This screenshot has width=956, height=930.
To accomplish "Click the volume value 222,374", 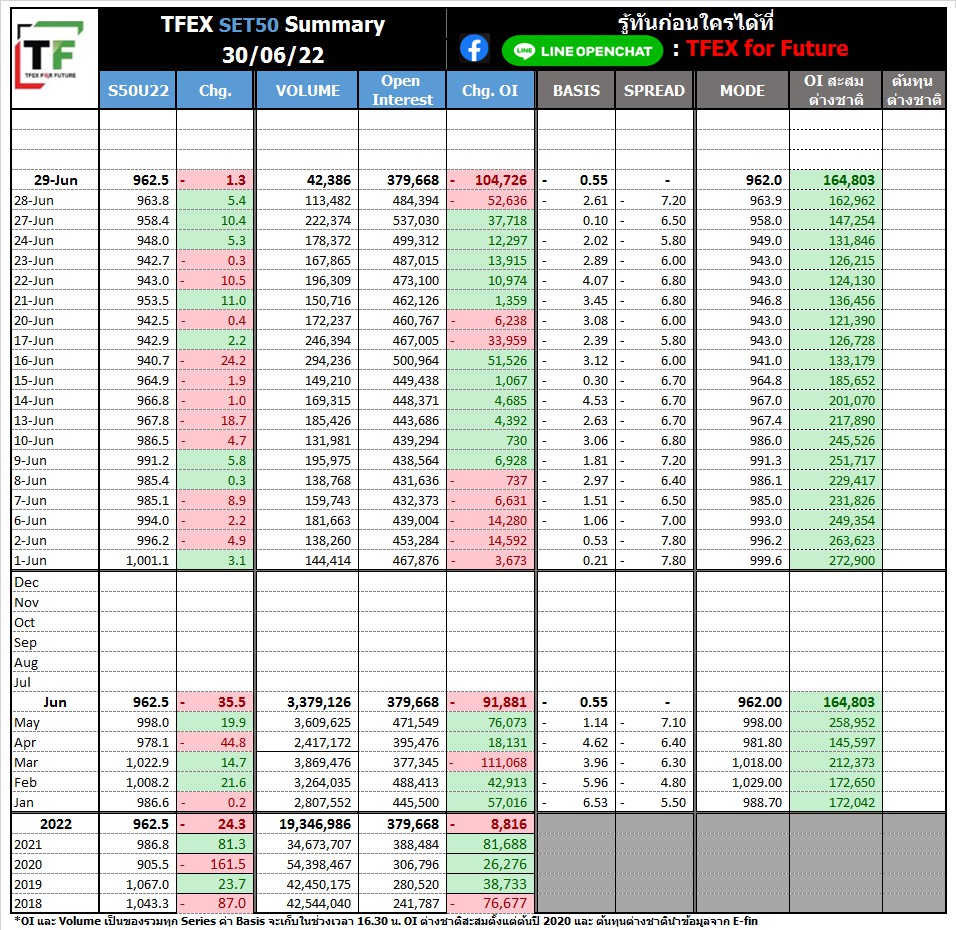I will pos(328,221).
